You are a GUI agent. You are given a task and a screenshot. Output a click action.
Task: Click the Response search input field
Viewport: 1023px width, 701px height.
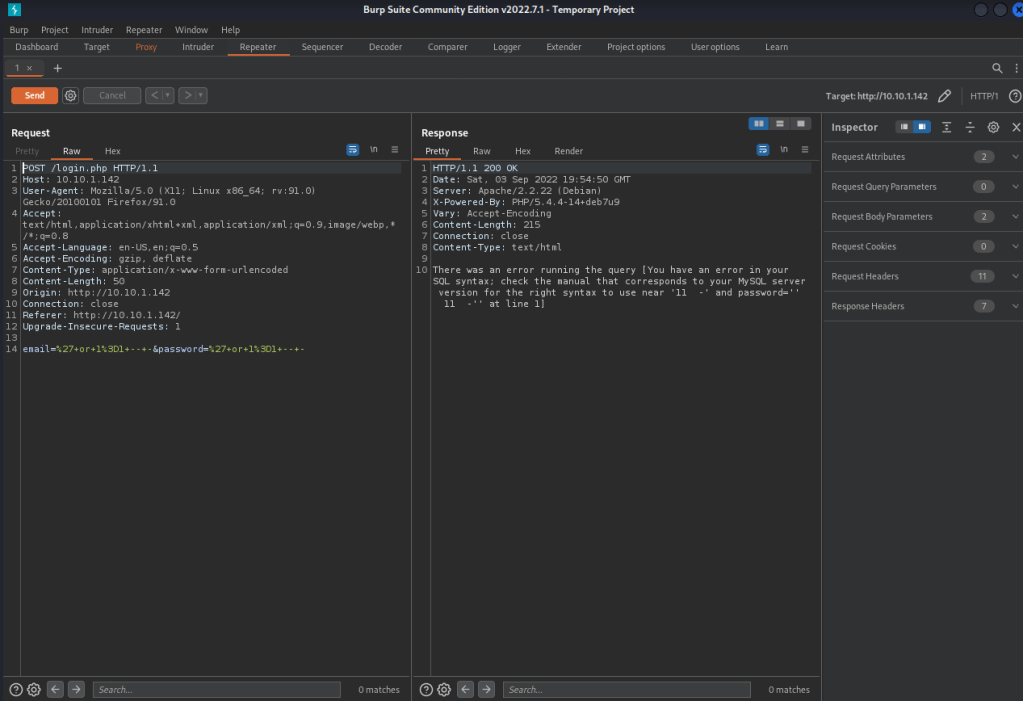[626, 689]
